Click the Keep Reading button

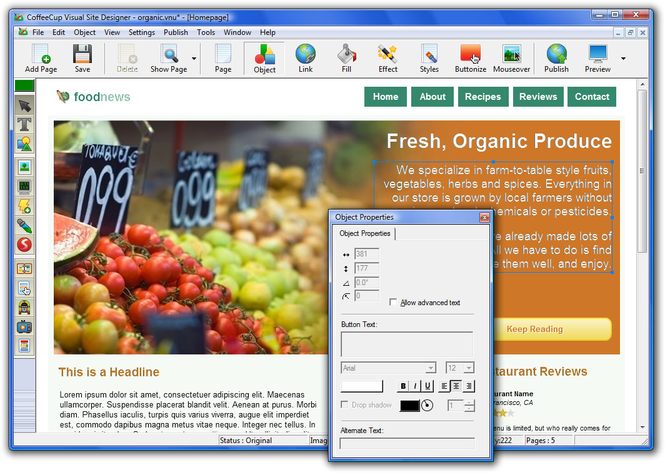pyautogui.click(x=552, y=329)
